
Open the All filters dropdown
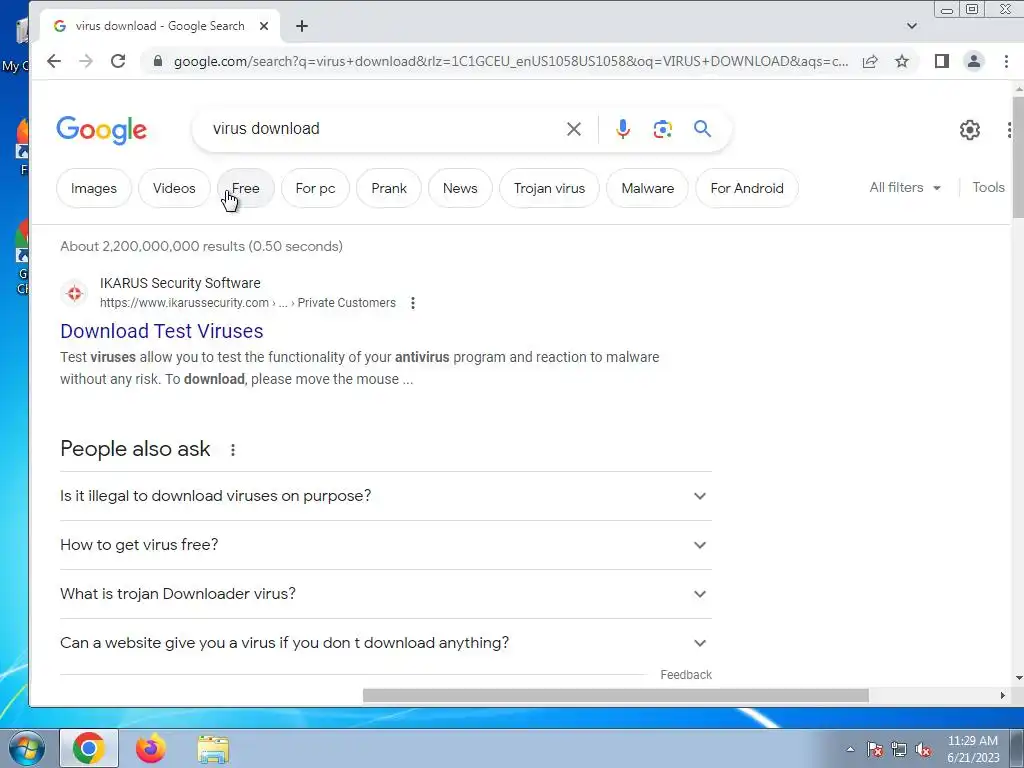(904, 187)
